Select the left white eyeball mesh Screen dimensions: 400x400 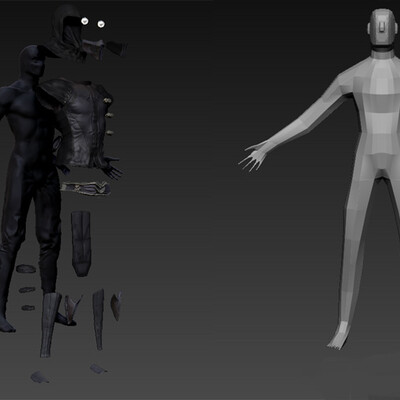click(x=85, y=21)
